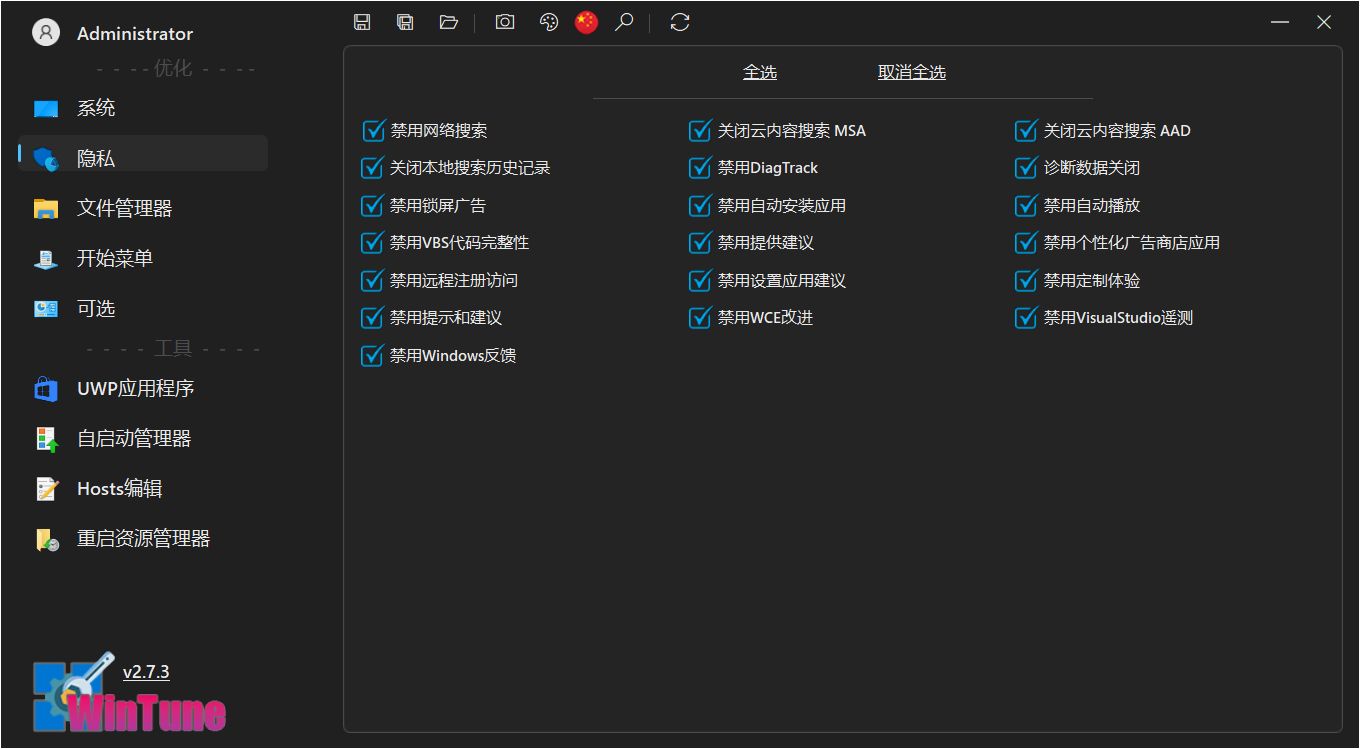
Task: Click the Administrator username text
Action: [135, 33]
